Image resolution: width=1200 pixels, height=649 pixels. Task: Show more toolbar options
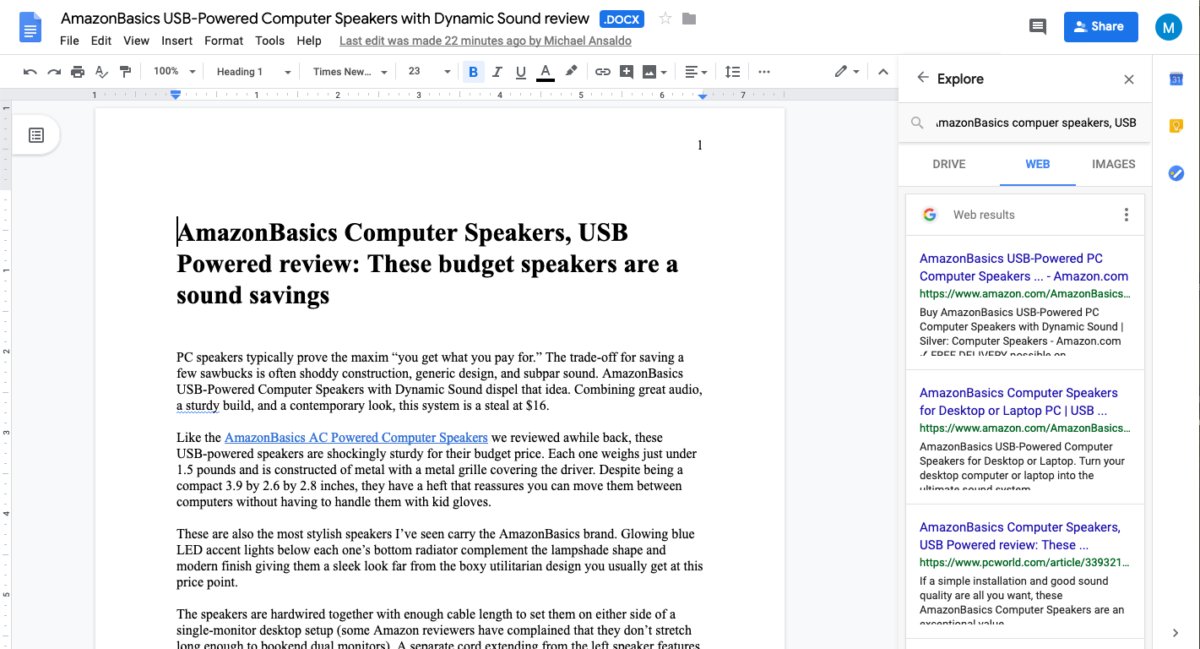click(764, 72)
